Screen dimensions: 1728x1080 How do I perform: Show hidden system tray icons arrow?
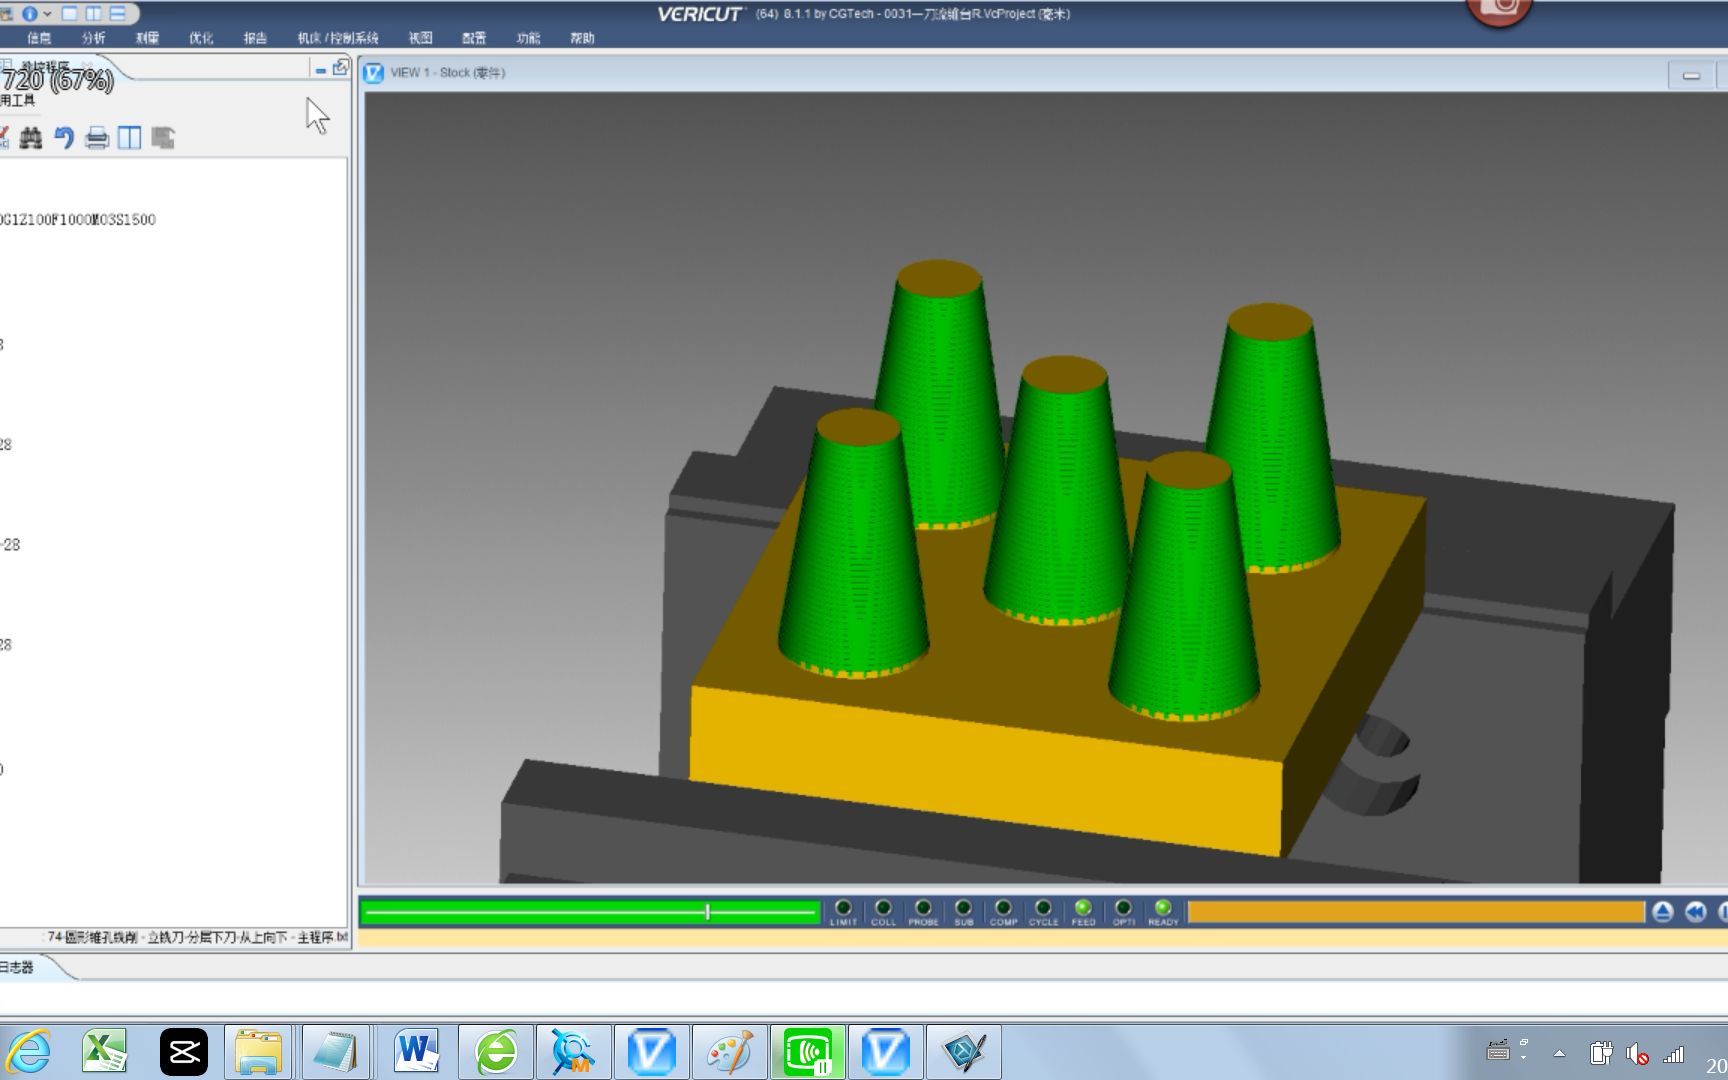[x=1559, y=1053]
